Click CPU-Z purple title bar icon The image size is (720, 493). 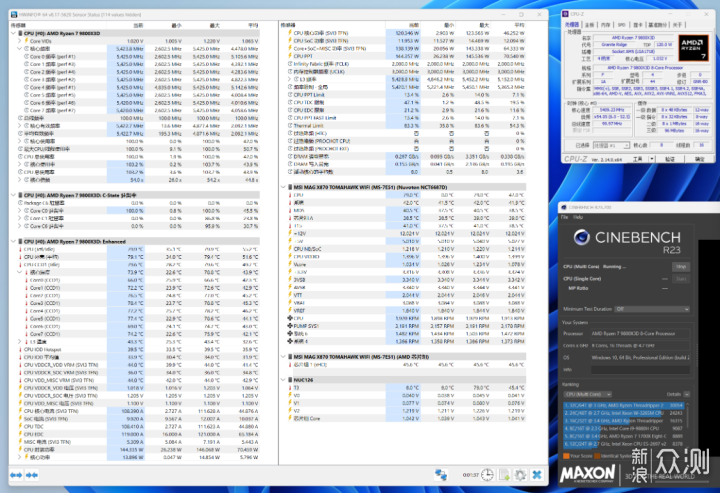pyautogui.click(x=566, y=14)
